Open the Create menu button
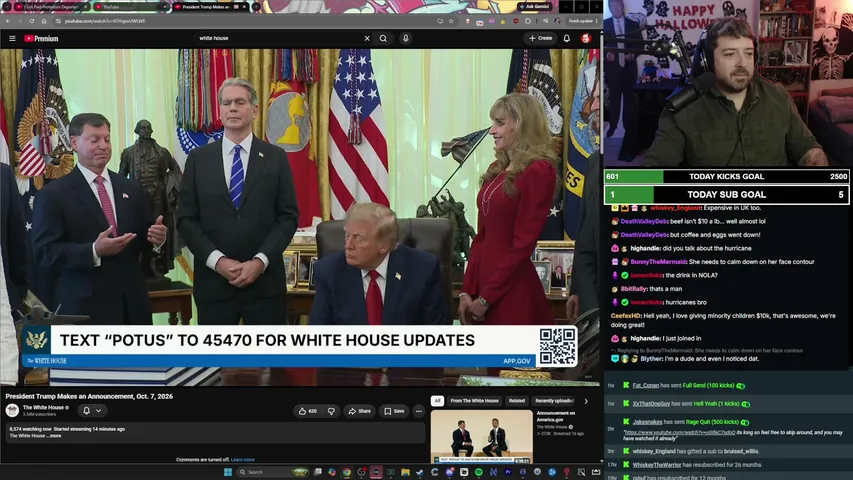Screen dimensions: 853x480 coord(540,39)
